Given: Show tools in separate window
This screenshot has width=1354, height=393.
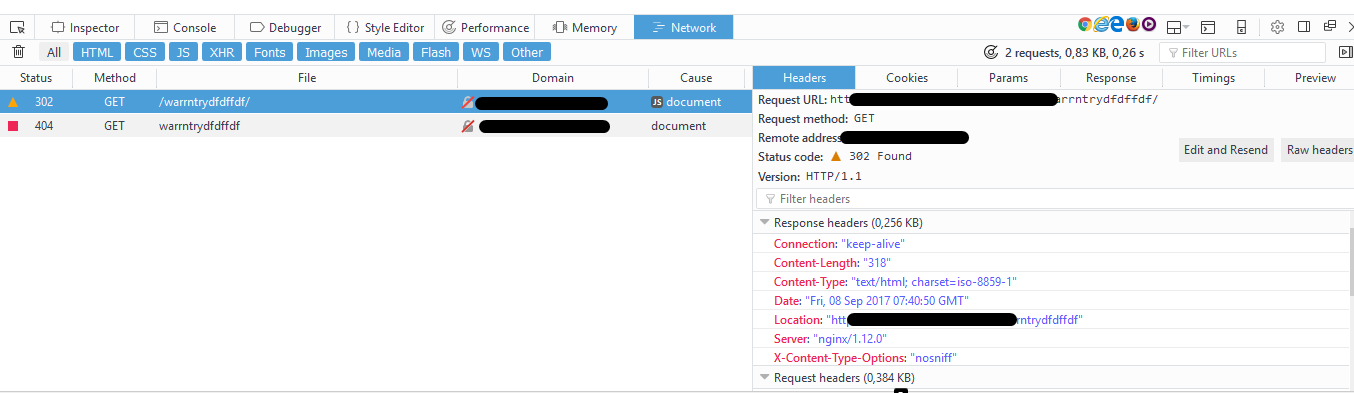Looking at the screenshot, I should click(1330, 27).
